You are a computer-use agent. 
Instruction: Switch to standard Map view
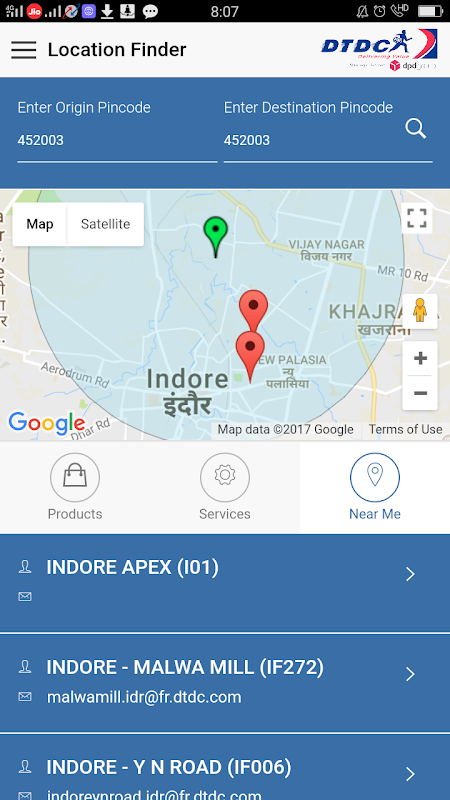(40, 224)
